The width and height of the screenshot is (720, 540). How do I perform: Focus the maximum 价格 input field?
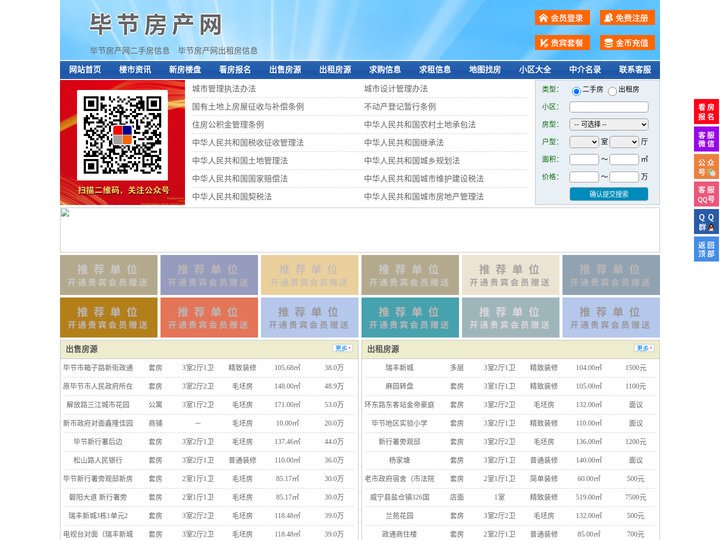[624, 177]
